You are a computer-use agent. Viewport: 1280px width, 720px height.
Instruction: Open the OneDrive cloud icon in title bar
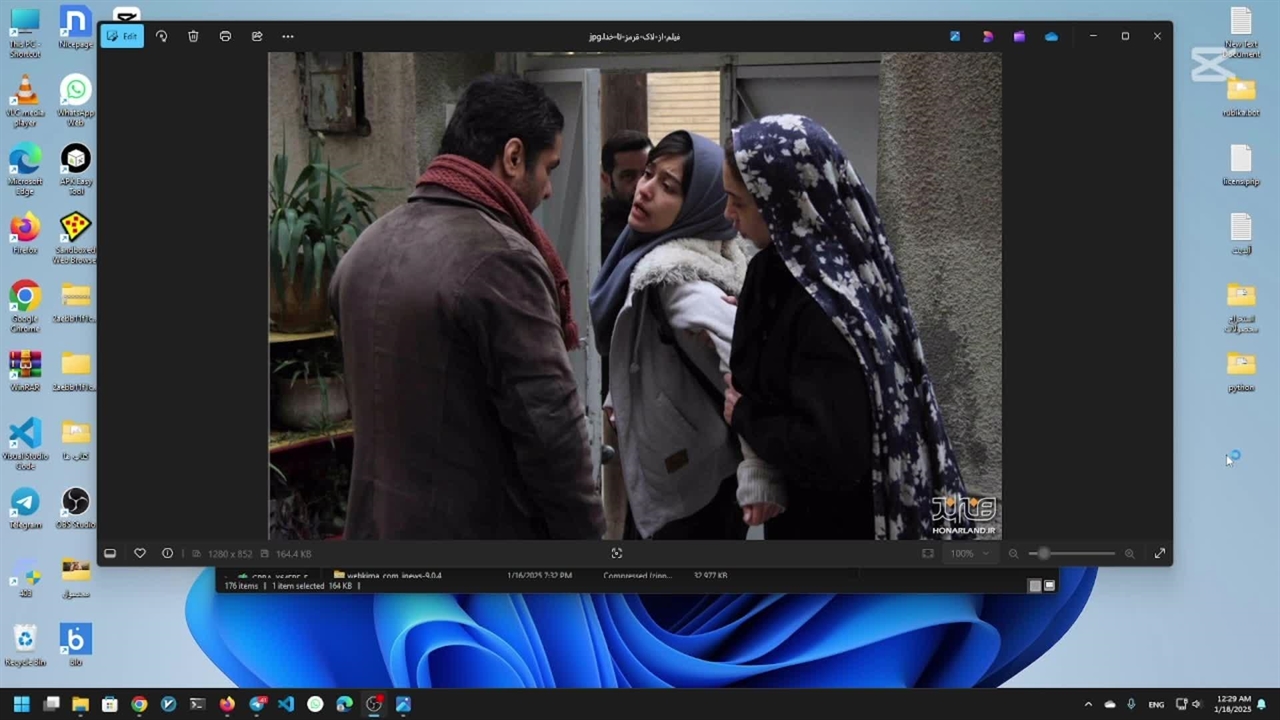pos(1051,36)
